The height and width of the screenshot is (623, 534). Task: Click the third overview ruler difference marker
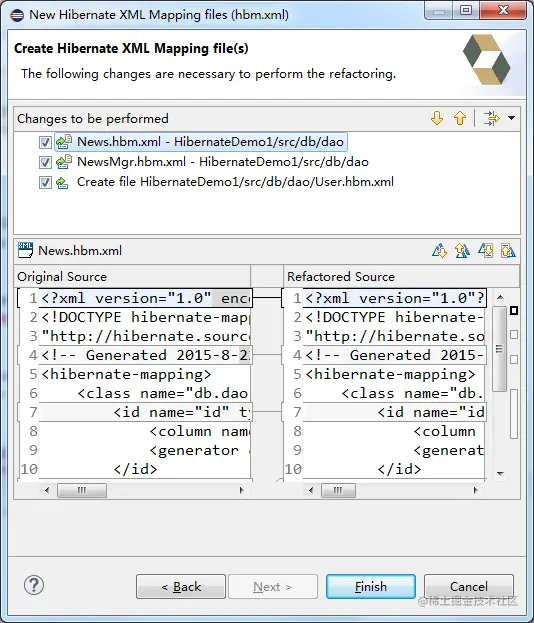514,360
